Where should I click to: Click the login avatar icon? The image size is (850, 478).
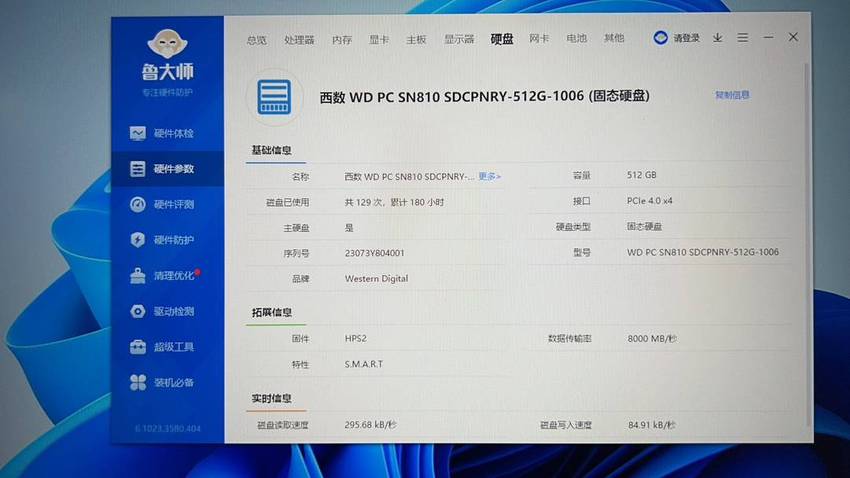tap(660, 38)
